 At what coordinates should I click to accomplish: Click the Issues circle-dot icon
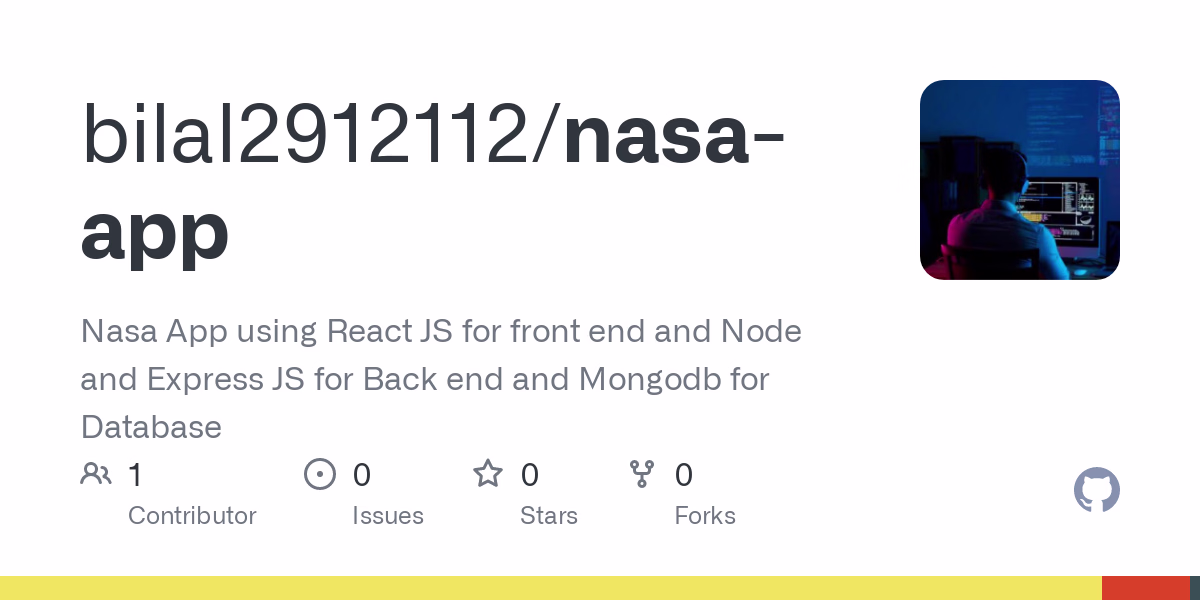[320, 474]
